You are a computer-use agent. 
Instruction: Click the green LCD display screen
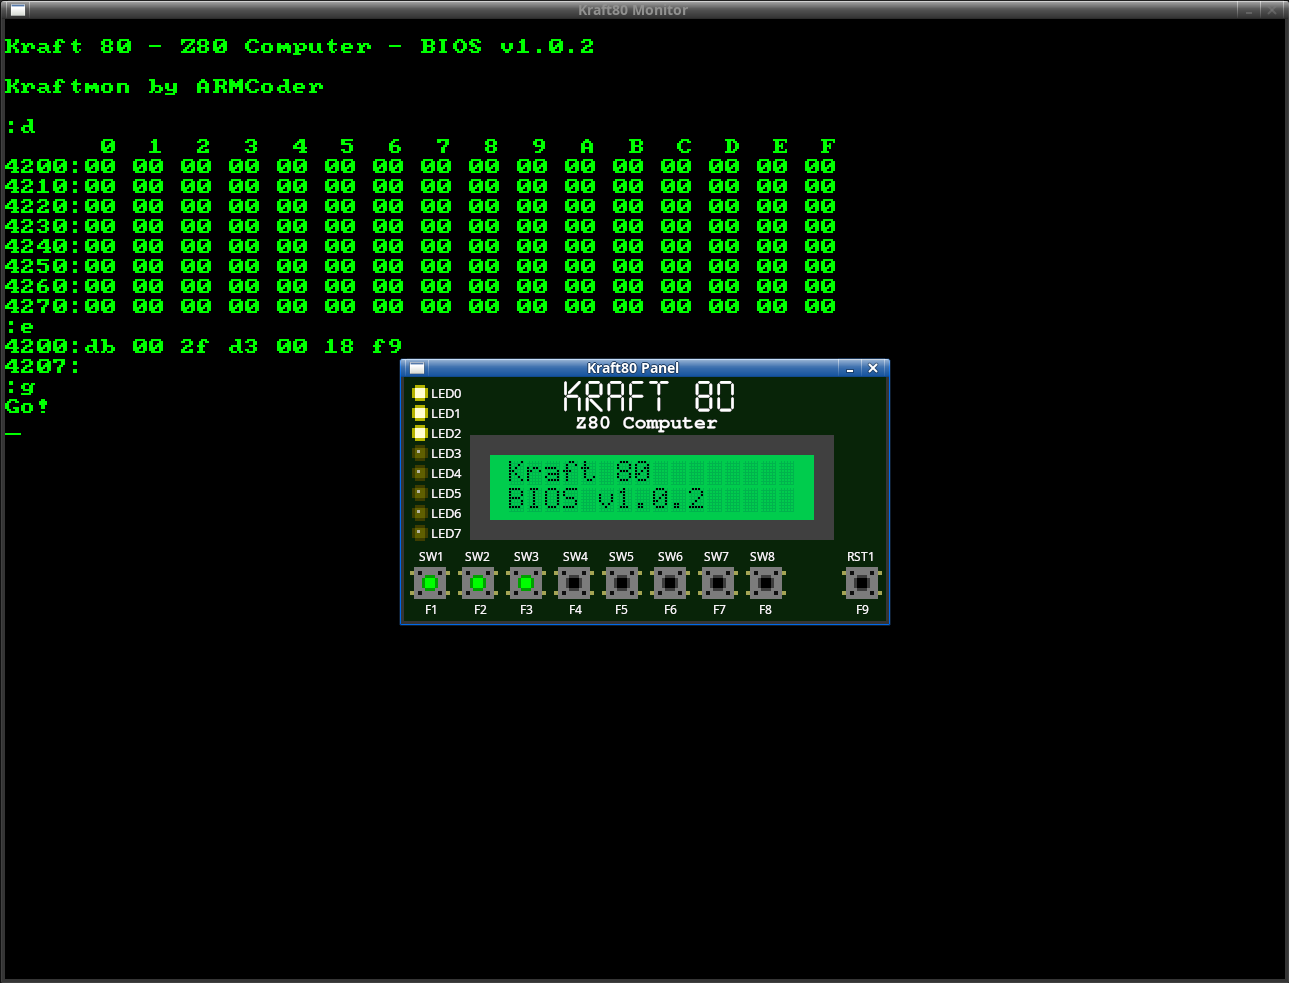click(x=651, y=487)
